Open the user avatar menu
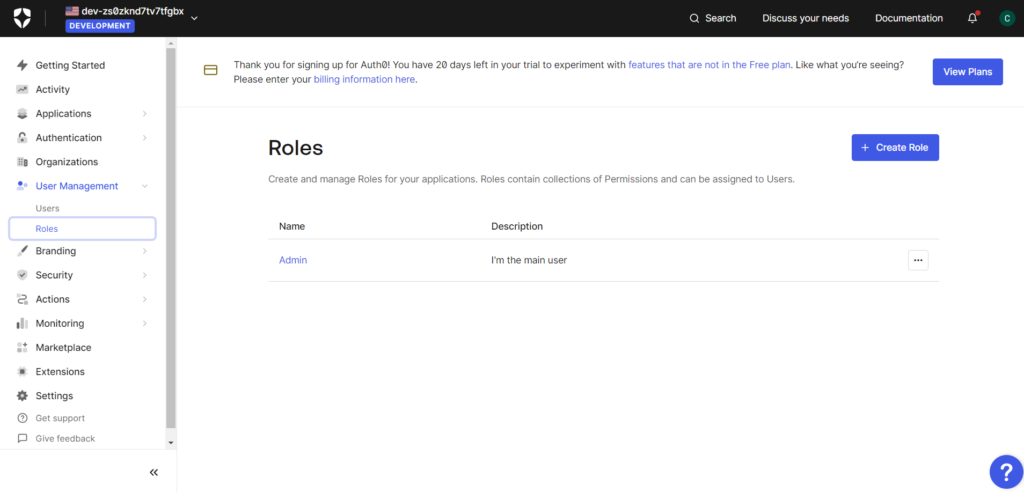 (1006, 18)
